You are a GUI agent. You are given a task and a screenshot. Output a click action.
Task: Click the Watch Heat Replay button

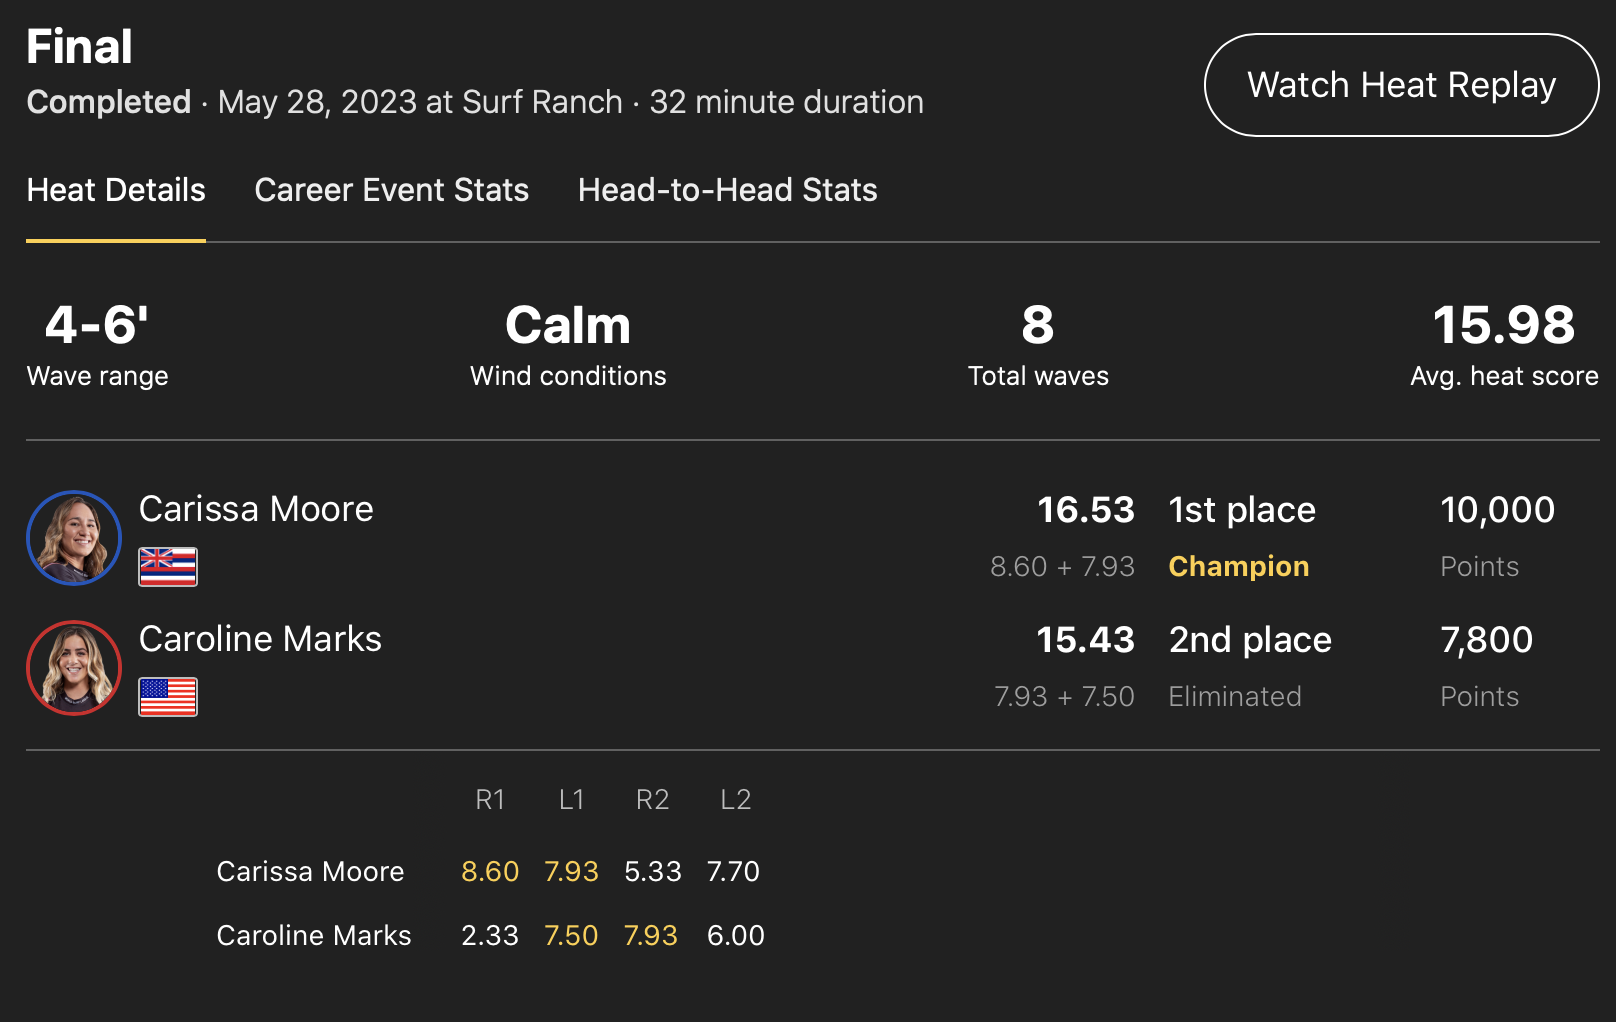1401,85
